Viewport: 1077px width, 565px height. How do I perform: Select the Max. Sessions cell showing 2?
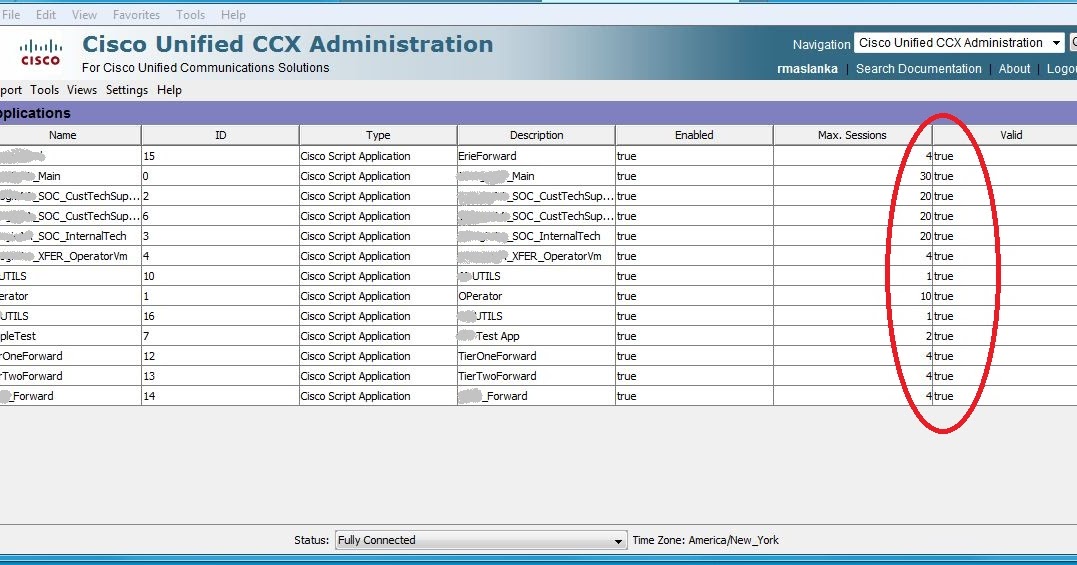click(x=852, y=336)
